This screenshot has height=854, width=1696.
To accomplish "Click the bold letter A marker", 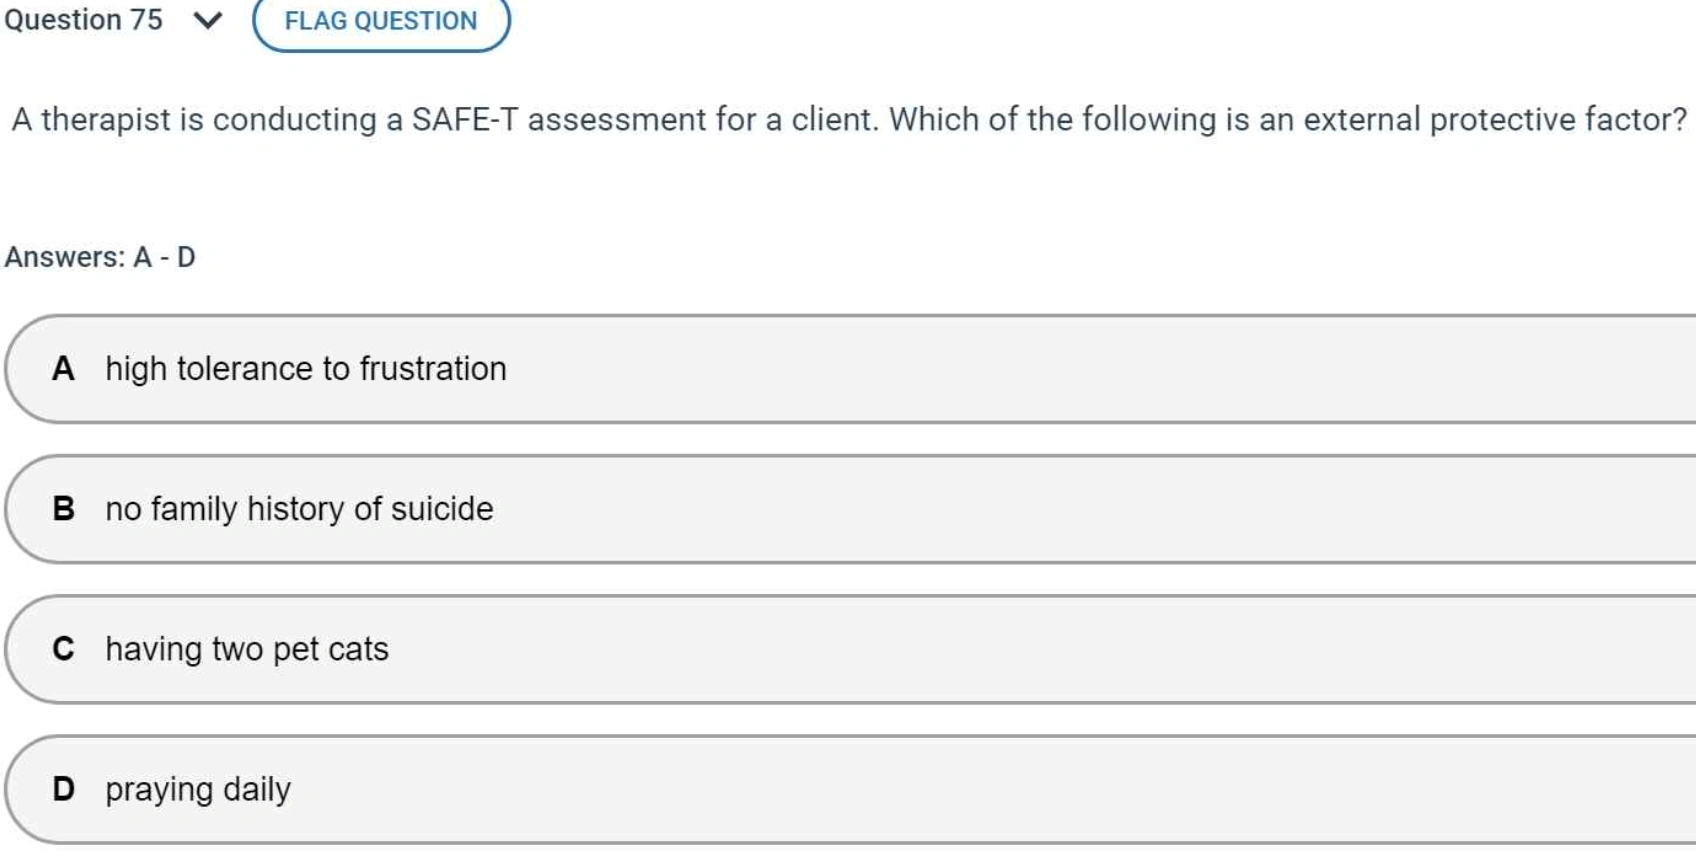I will (64, 369).
